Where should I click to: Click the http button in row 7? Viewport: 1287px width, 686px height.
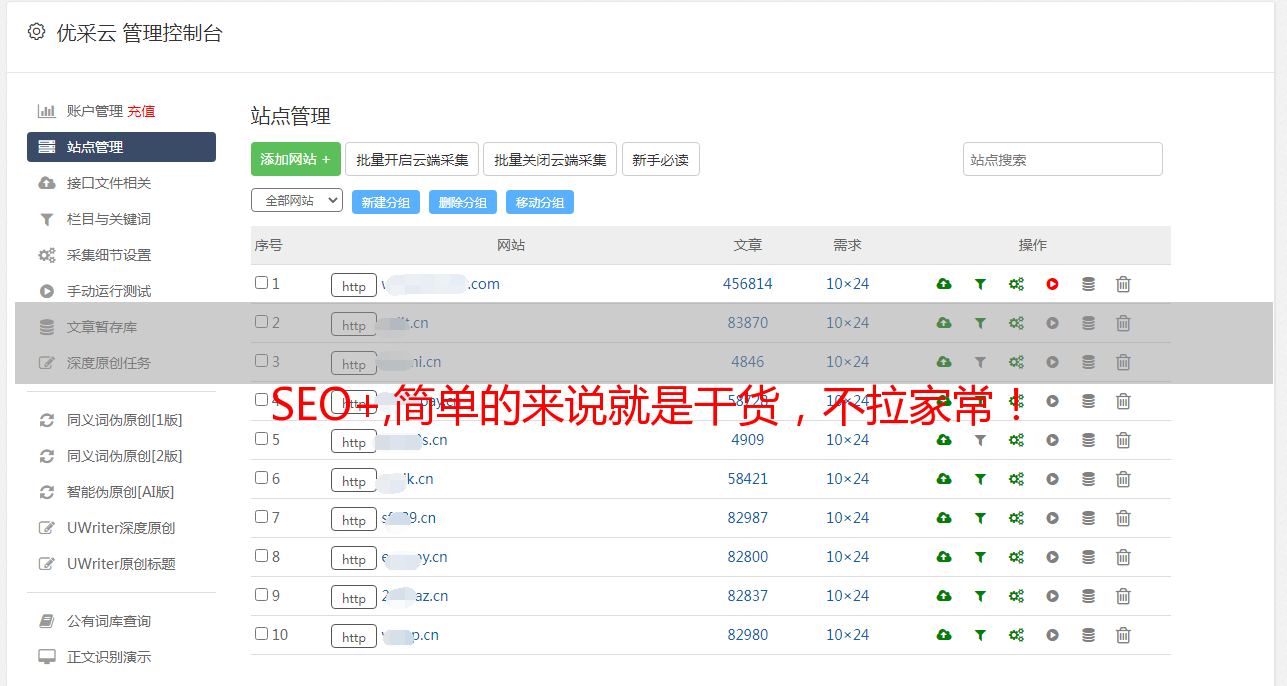(x=354, y=519)
